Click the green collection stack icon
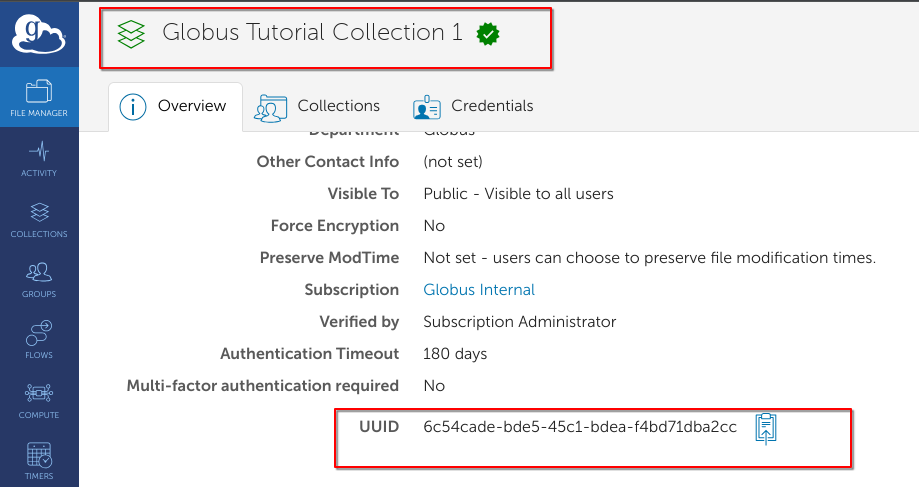The height and width of the screenshot is (487, 919). coord(132,34)
